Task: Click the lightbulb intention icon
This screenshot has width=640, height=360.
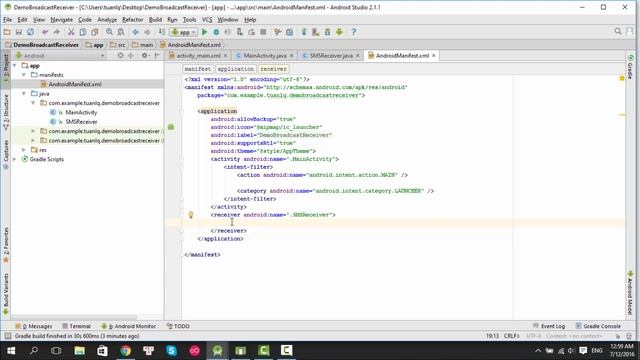Action: (191, 215)
